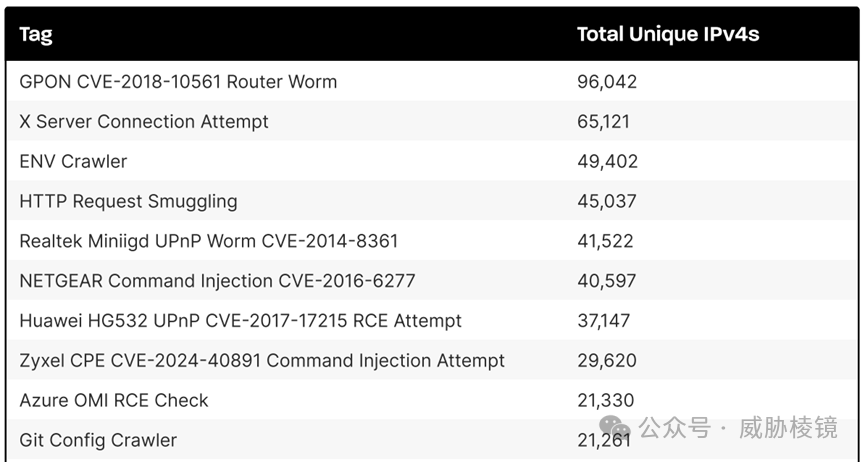Click the Tag column header
Viewport: 865px width, 462px height.
click(x=36, y=34)
